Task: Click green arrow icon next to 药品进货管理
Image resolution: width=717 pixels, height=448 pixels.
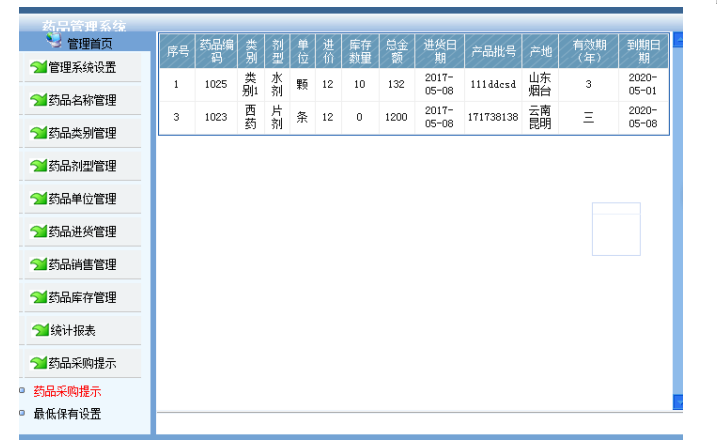Action: point(38,232)
